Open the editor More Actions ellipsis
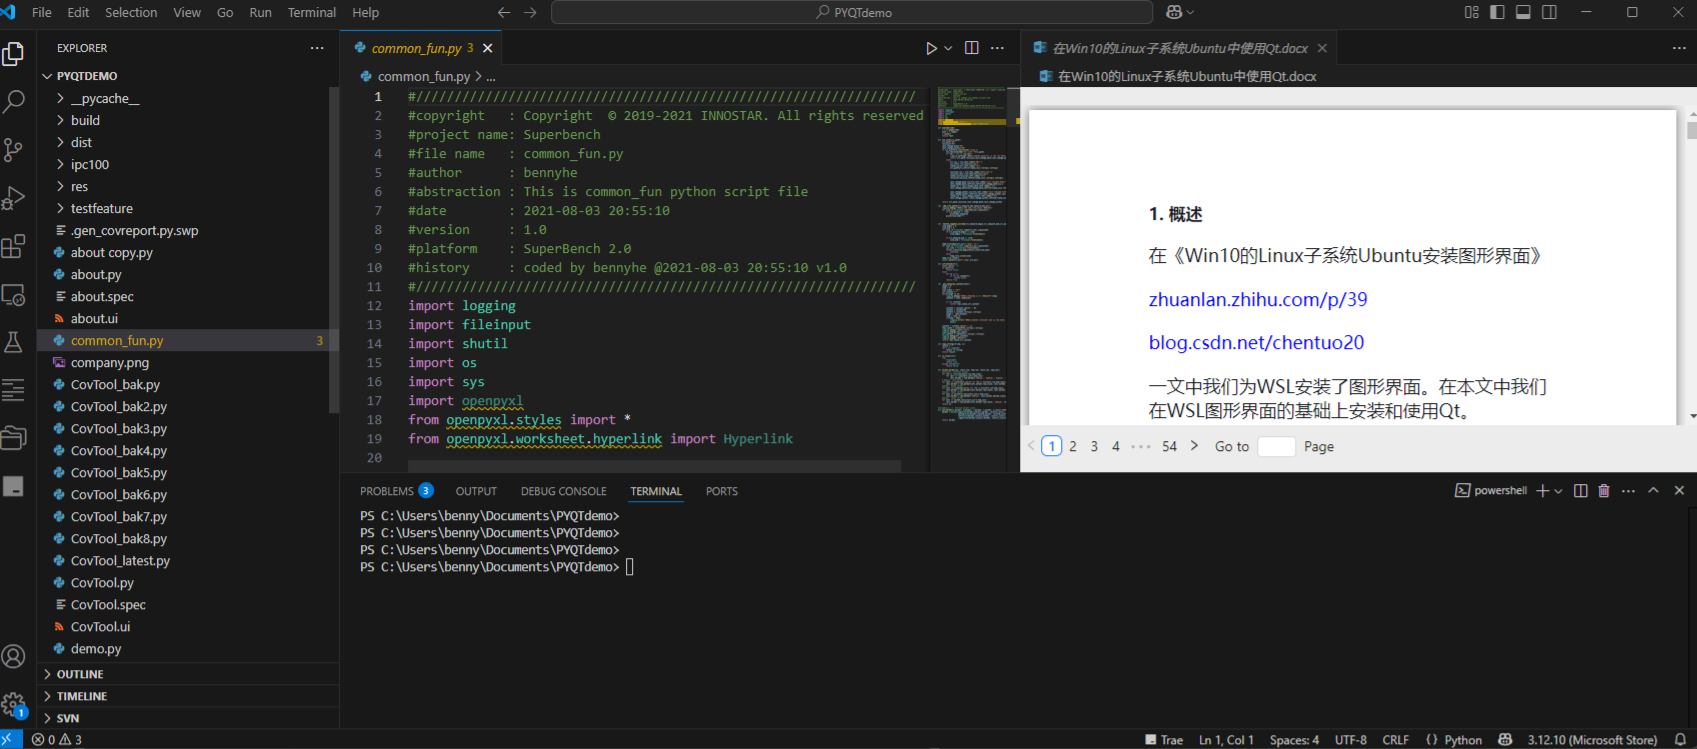The width and height of the screenshot is (1697, 749). coord(997,48)
